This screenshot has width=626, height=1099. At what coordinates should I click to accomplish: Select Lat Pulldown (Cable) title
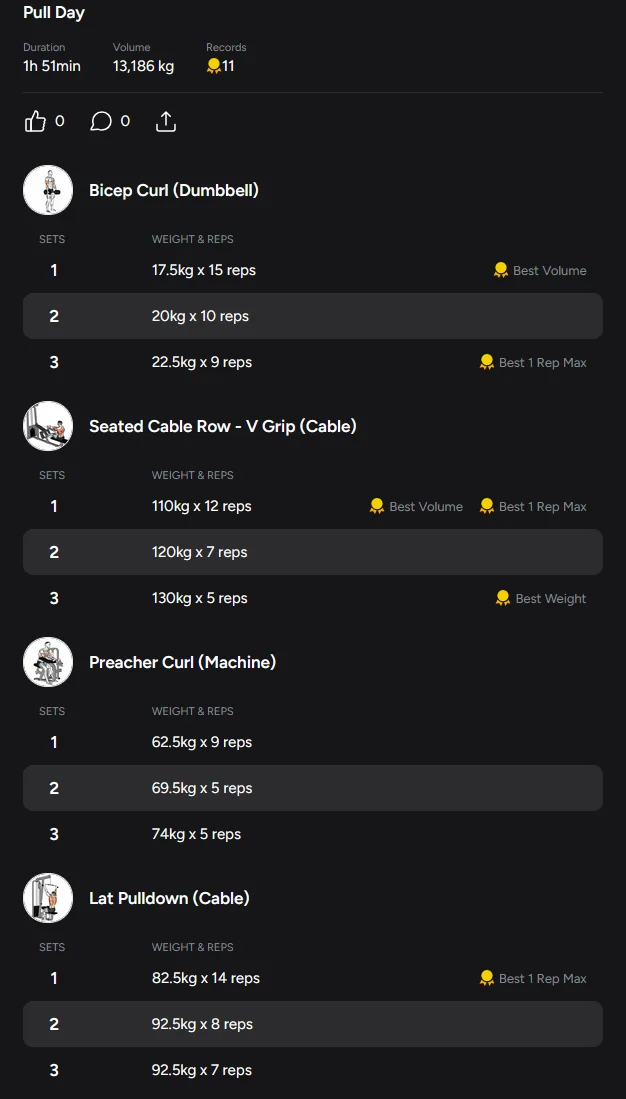click(x=169, y=898)
